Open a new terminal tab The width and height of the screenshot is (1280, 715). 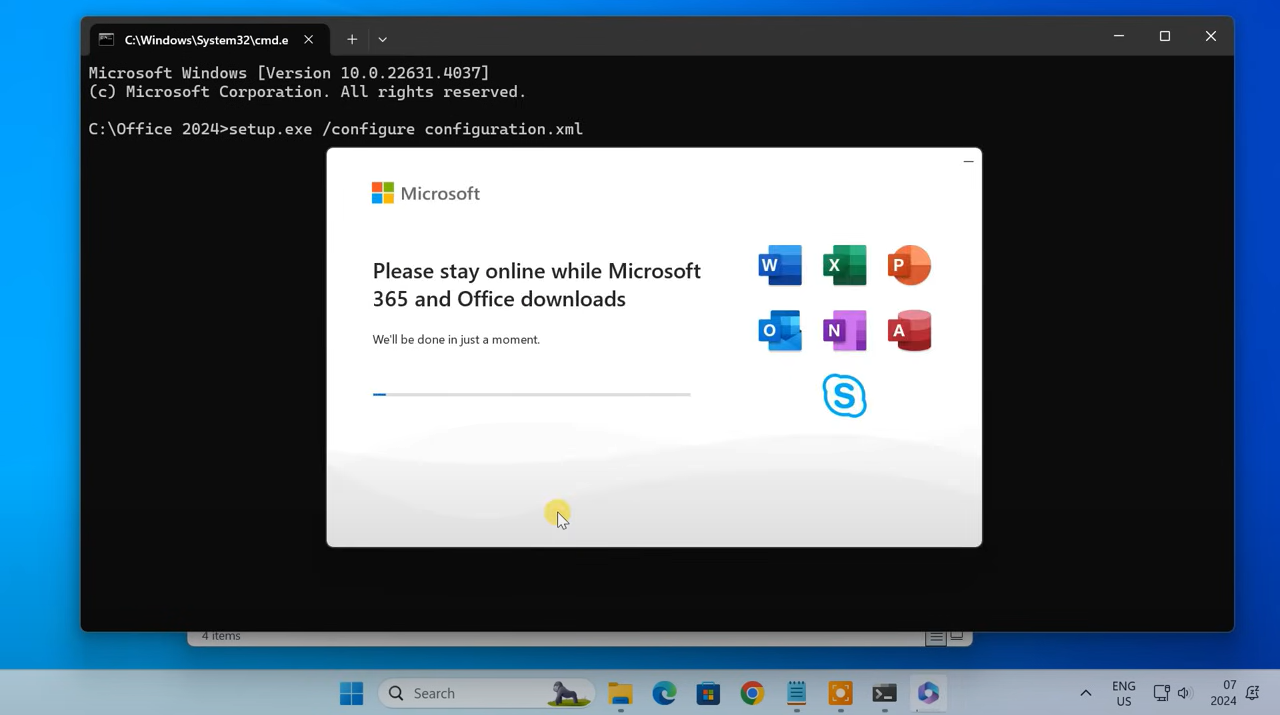point(352,40)
